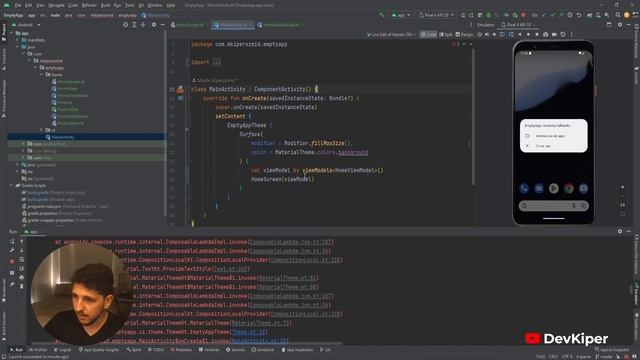
Task: Click the Project vertical side tab
Action: pyautogui.click(x=4, y=31)
